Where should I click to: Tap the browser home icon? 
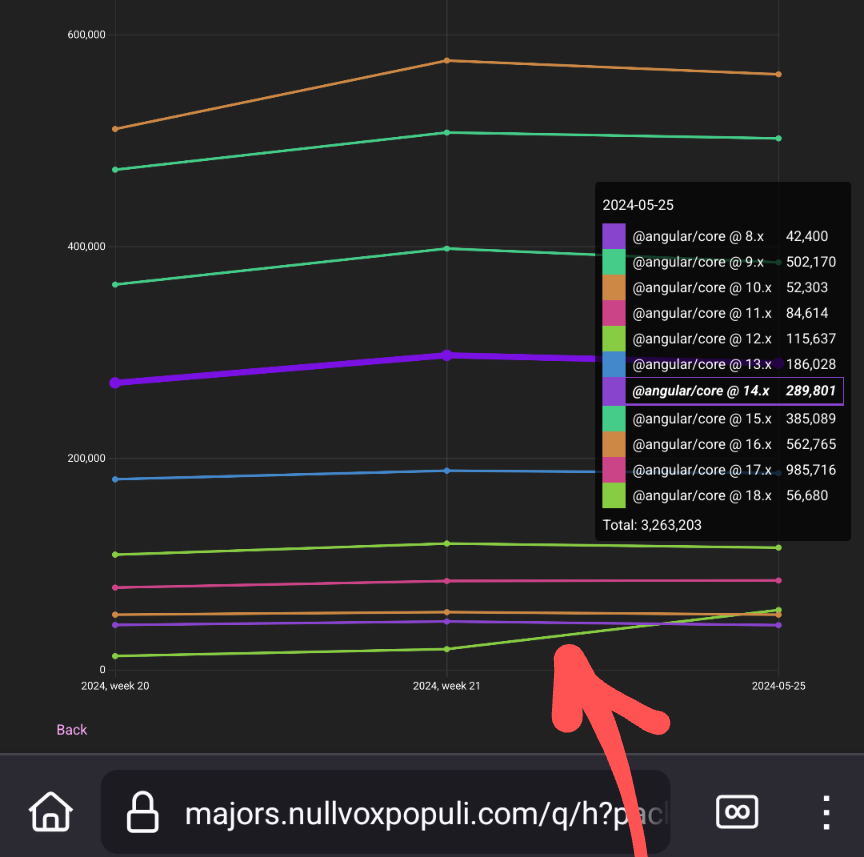51,812
